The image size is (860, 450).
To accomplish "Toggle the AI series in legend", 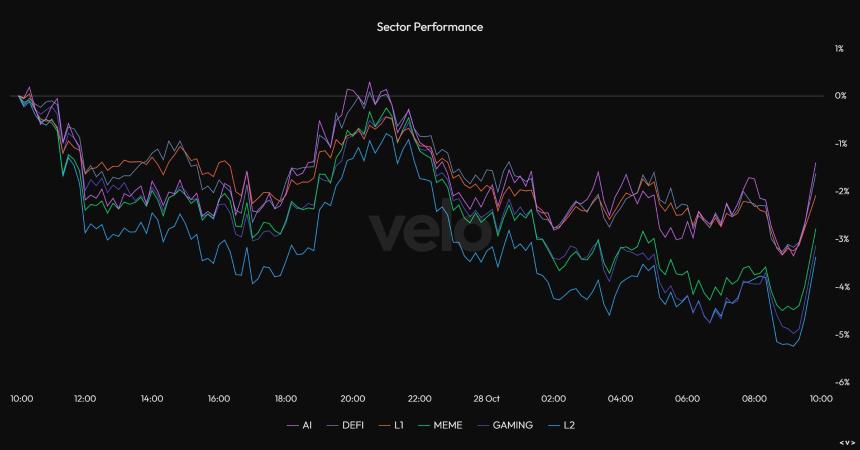I will click(x=308, y=425).
